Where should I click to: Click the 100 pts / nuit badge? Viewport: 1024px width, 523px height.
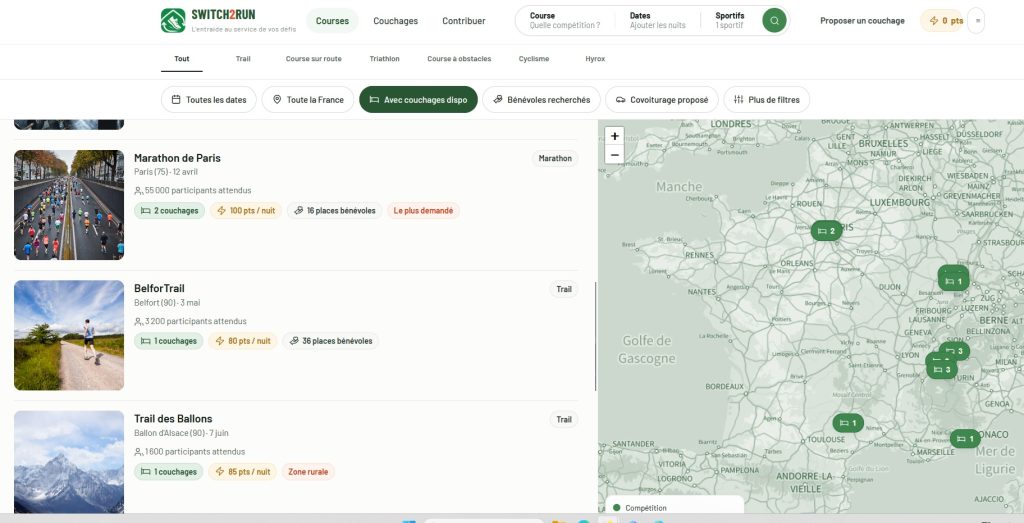pos(246,211)
